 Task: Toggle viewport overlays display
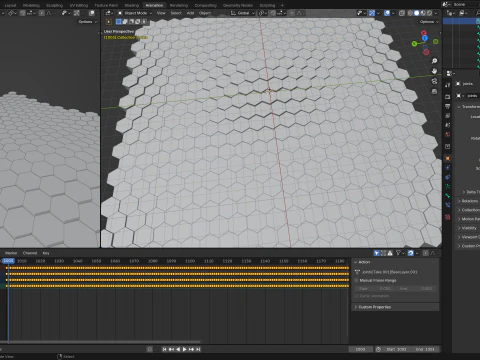(x=387, y=13)
